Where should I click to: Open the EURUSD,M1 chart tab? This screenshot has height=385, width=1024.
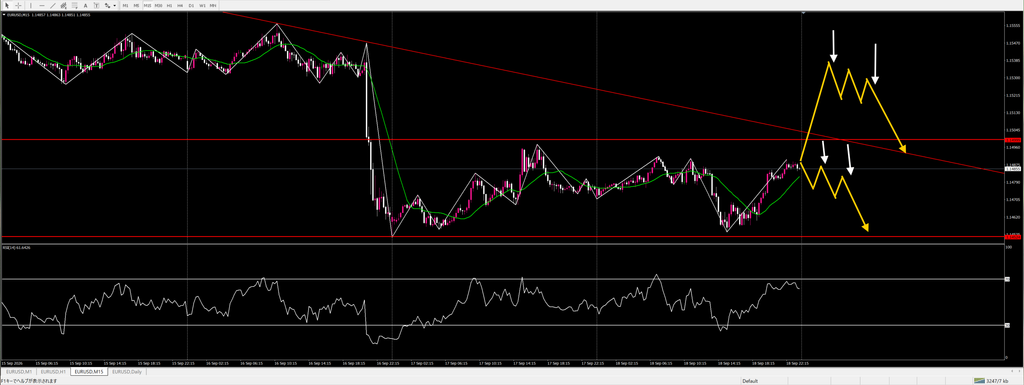18,371
